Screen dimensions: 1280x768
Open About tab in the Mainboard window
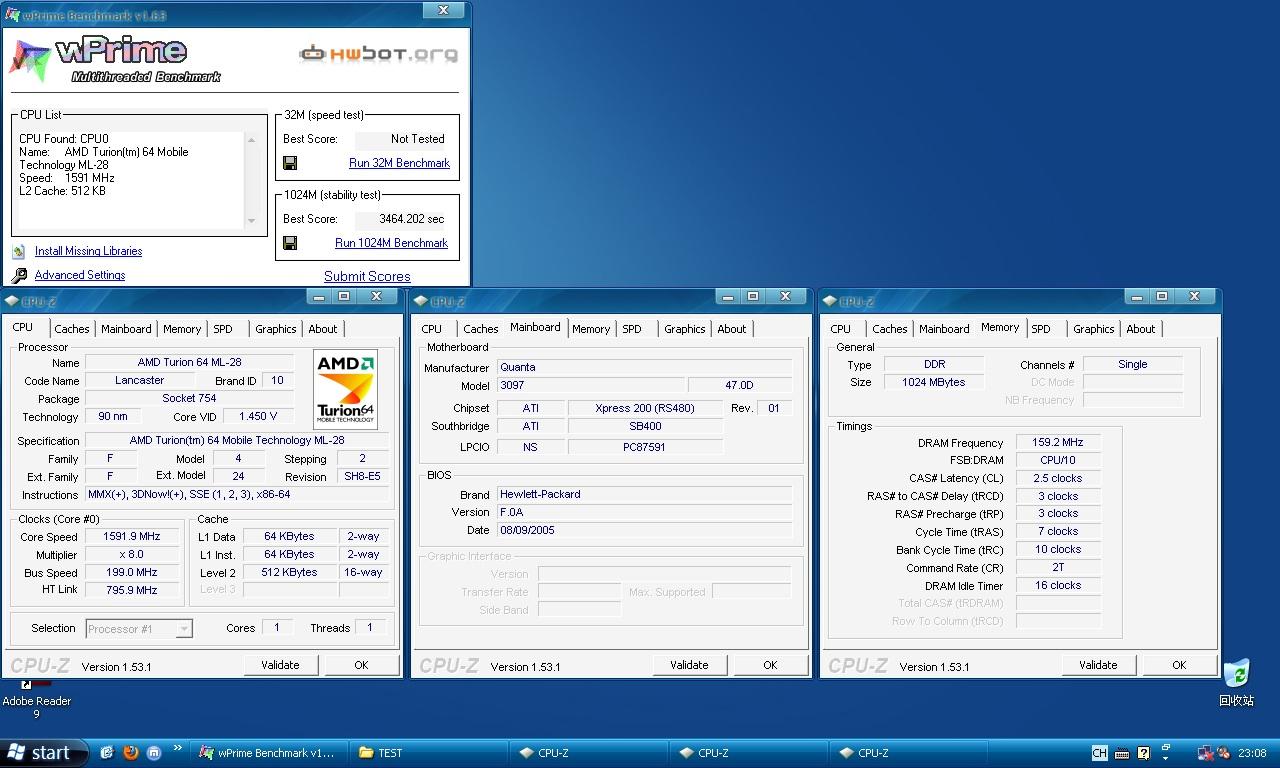[732, 329]
